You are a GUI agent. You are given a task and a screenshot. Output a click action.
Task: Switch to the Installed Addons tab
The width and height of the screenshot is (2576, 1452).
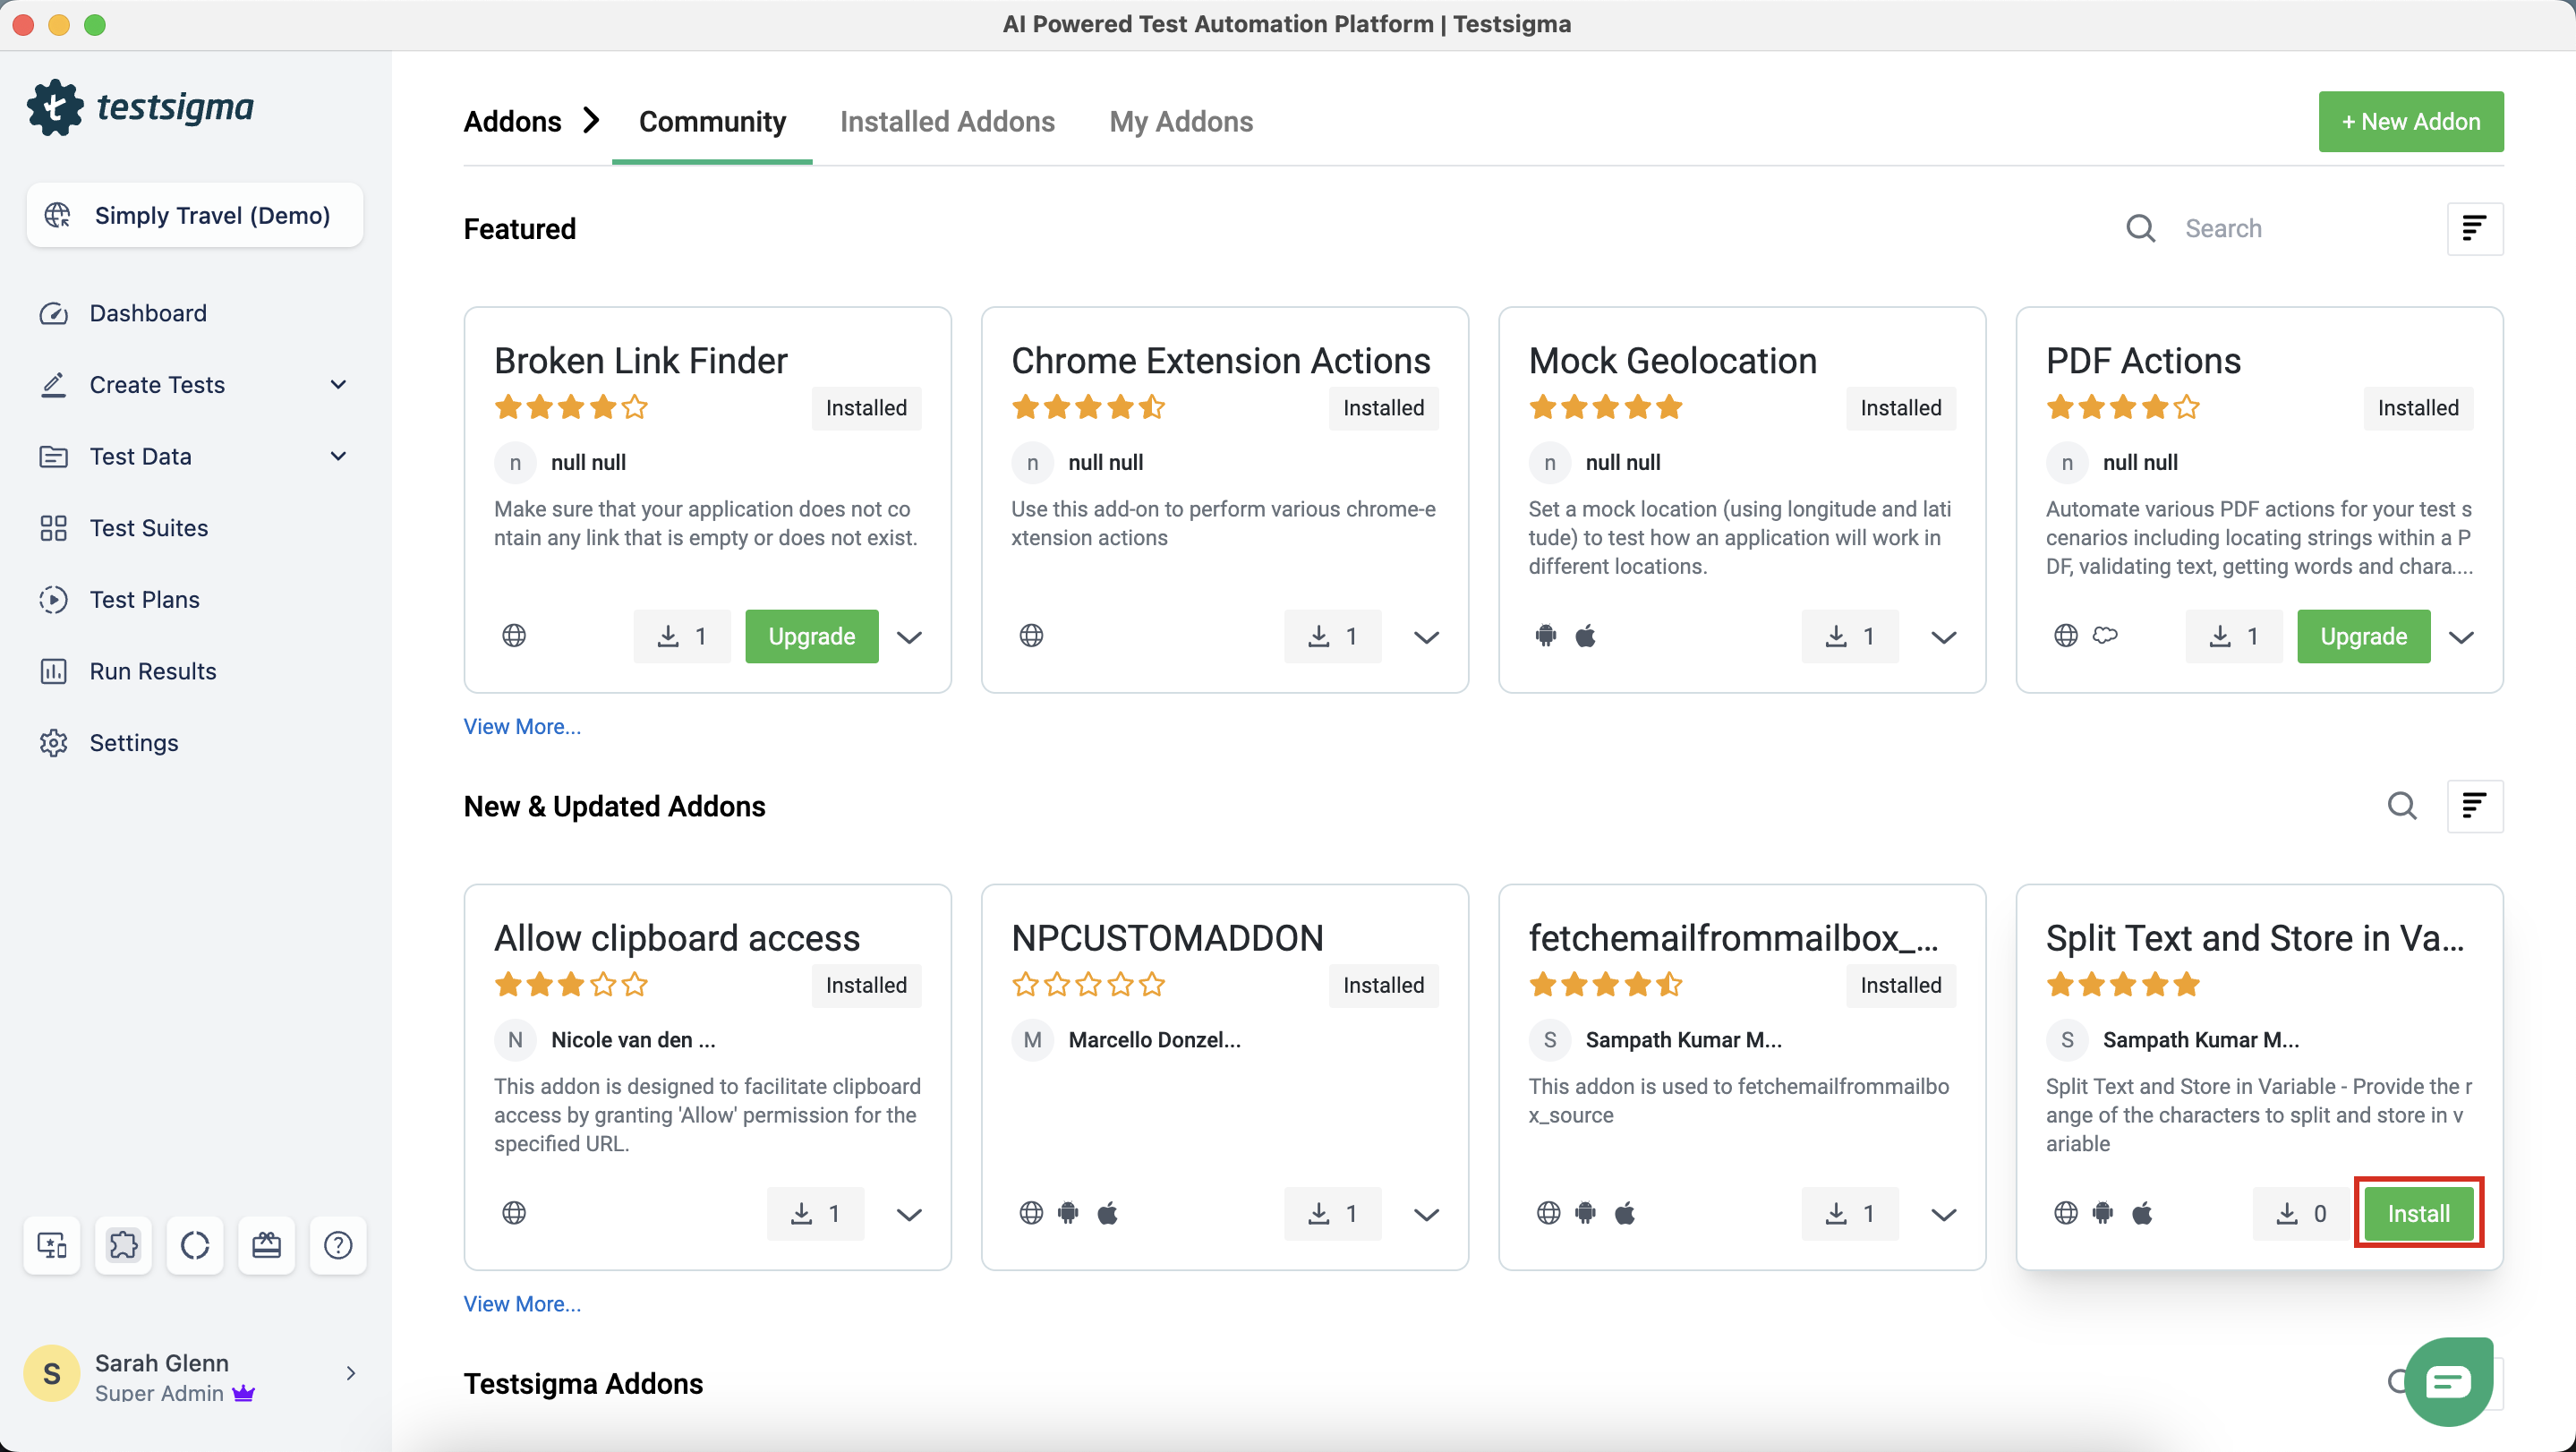pyautogui.click(x=947, y=122)
